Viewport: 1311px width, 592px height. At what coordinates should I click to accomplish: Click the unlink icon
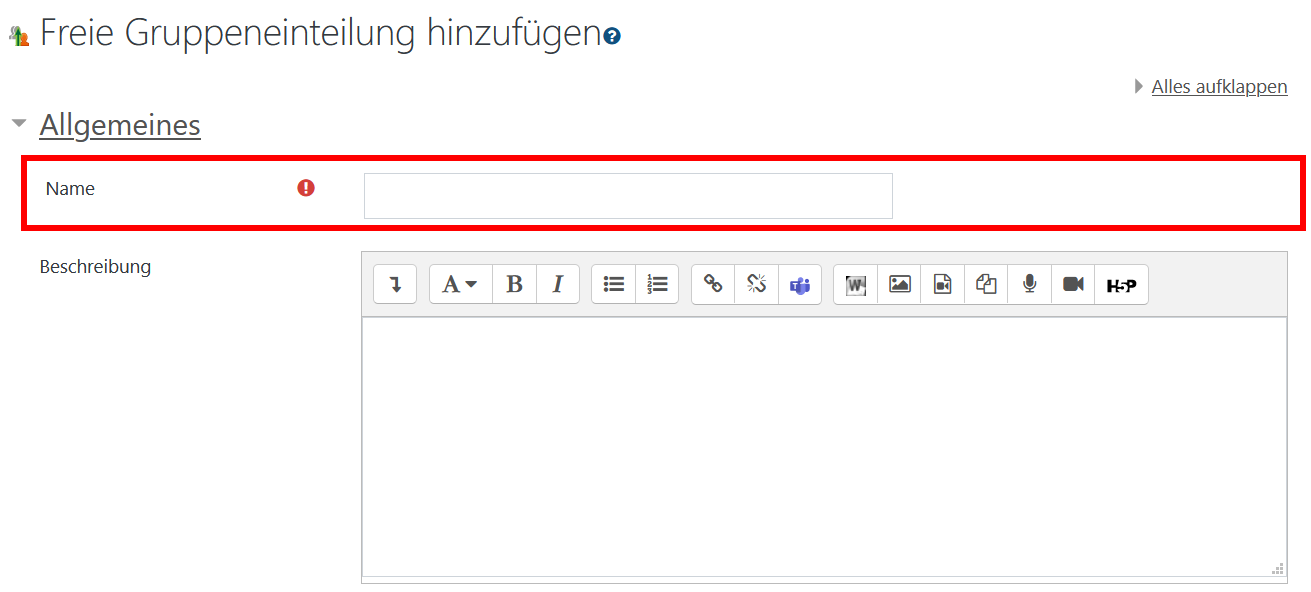[756, 284]
